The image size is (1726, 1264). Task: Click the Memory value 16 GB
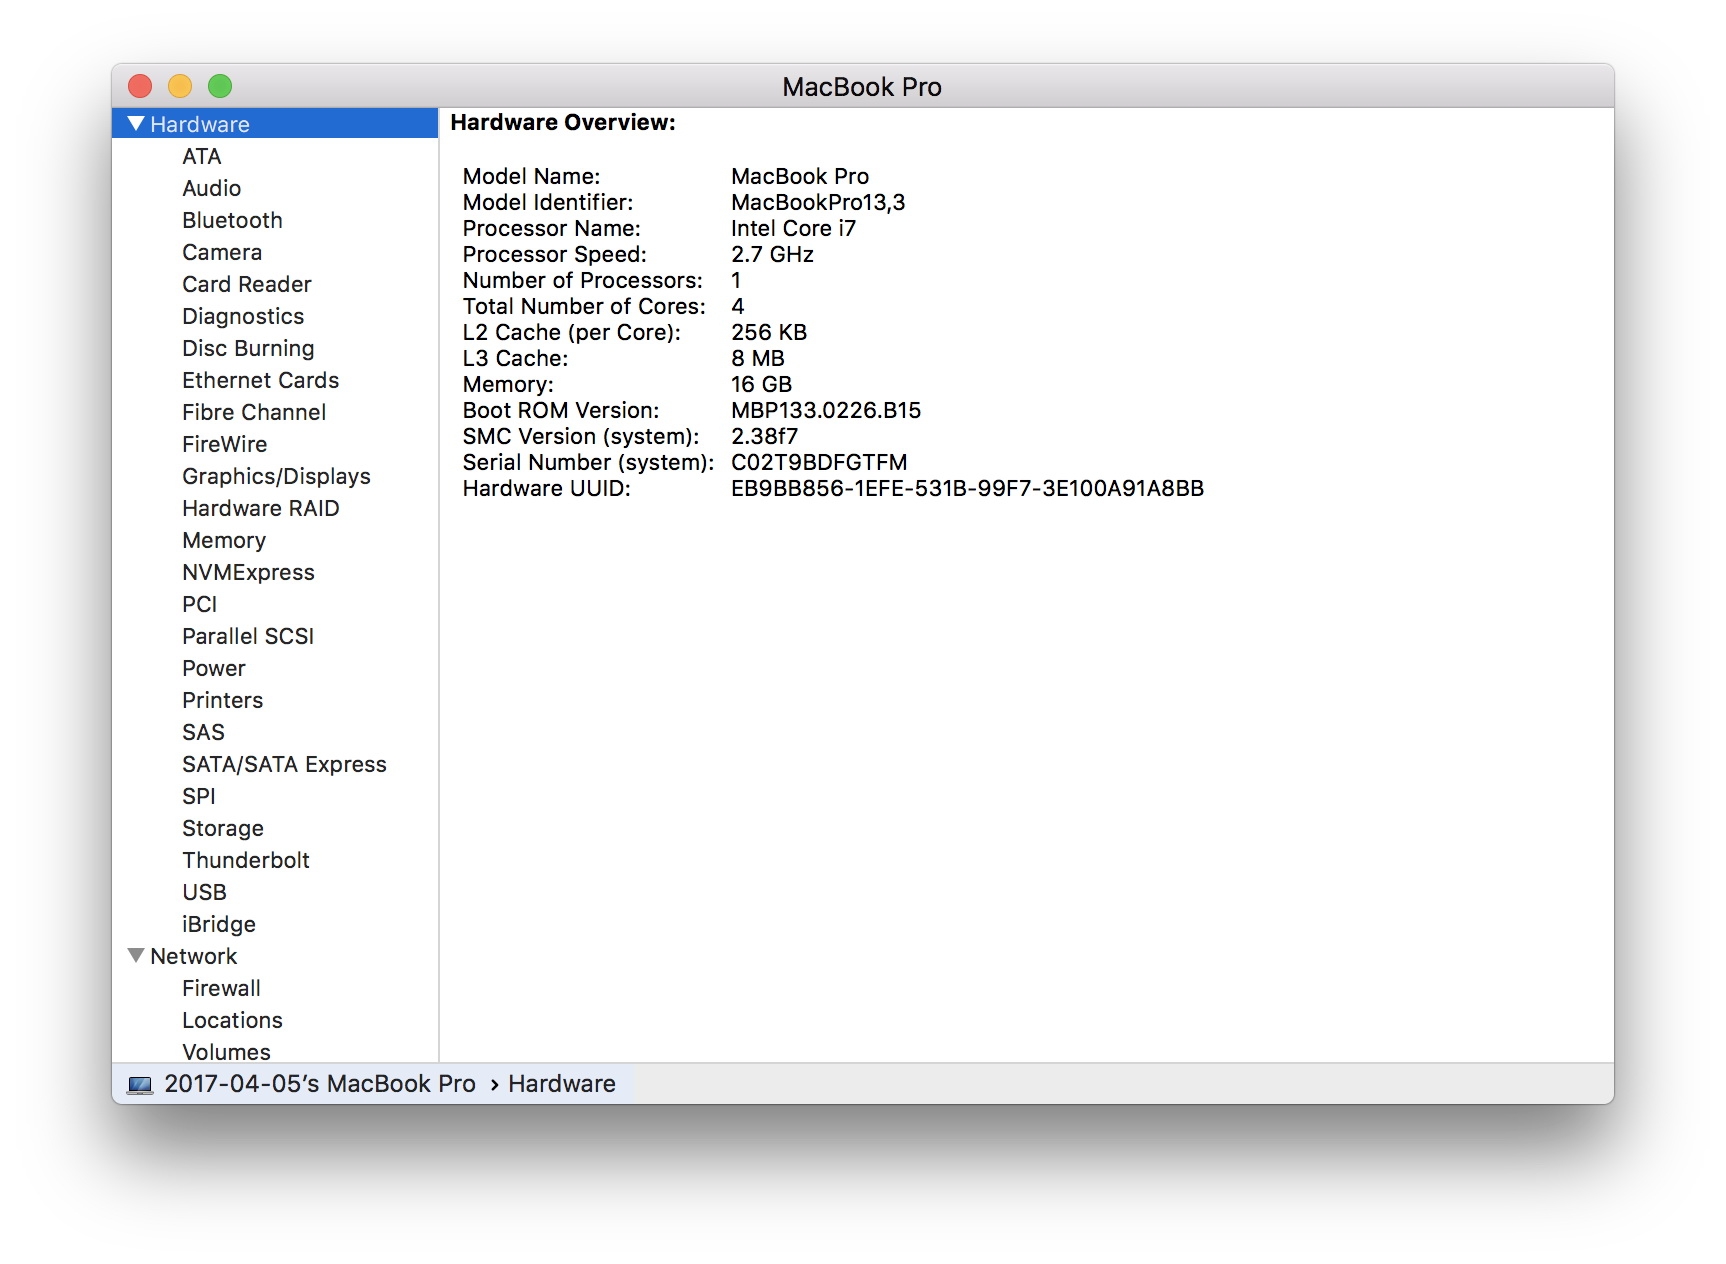(x=761, y=384)
